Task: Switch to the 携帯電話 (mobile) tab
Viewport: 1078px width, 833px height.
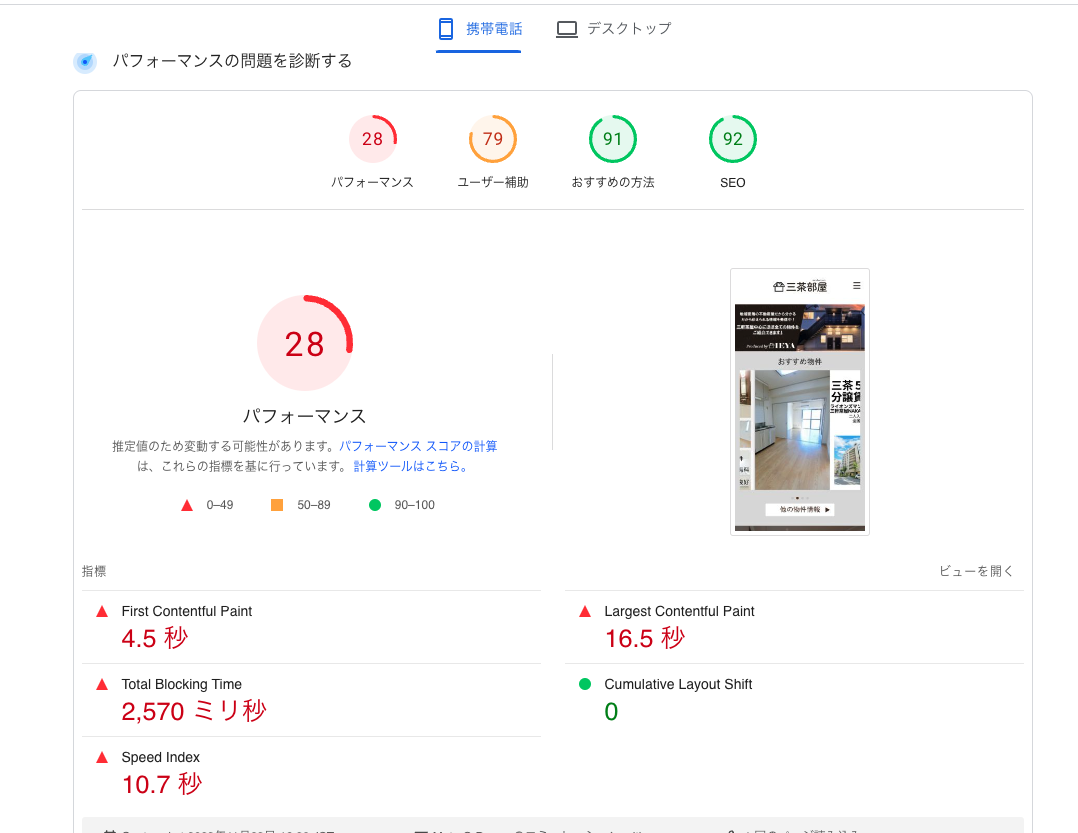Action: pyautogui.click(x=479, y=29)
